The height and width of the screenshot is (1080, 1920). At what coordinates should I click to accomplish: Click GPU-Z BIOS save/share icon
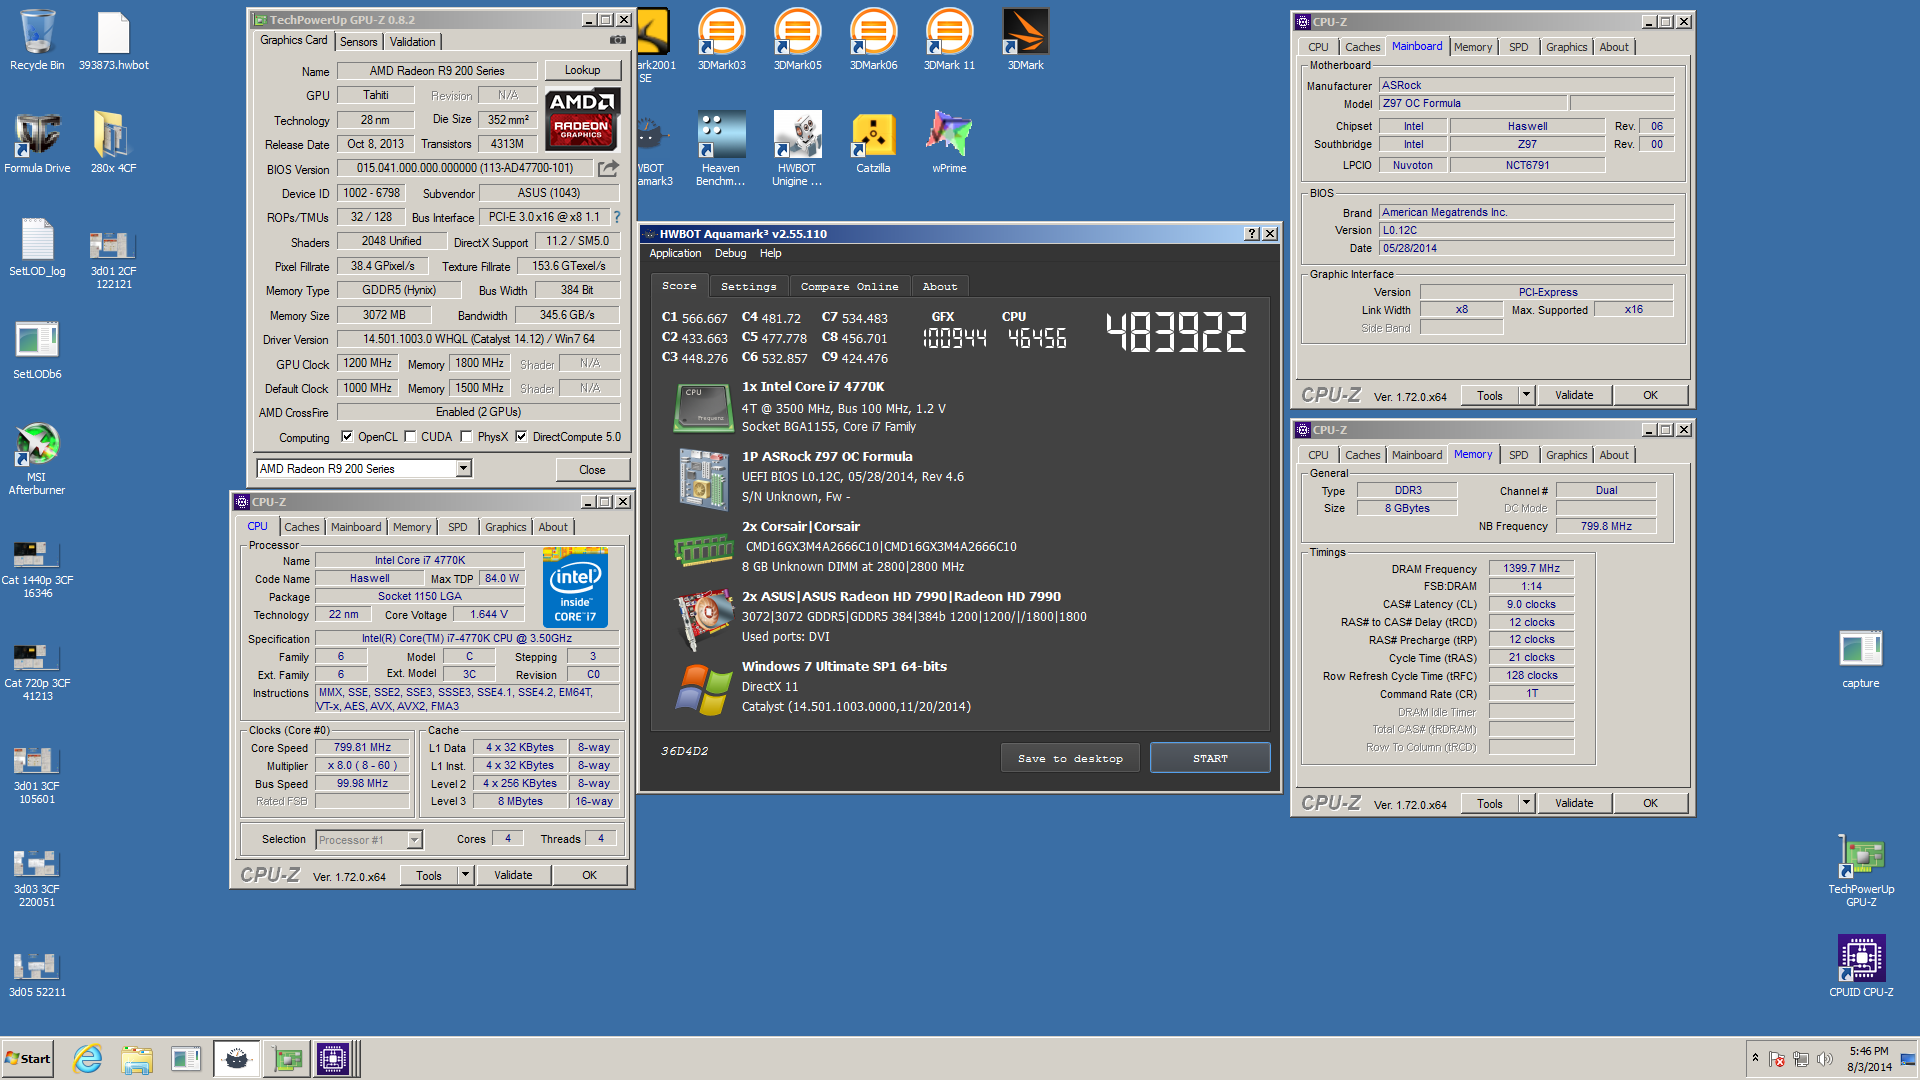pyautogui.click(x=608, y=168)
